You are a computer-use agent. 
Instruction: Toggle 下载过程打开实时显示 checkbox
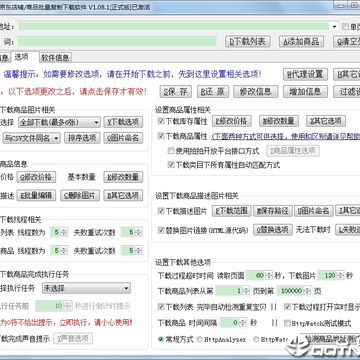pyautogui.click(x=287, y=307)
